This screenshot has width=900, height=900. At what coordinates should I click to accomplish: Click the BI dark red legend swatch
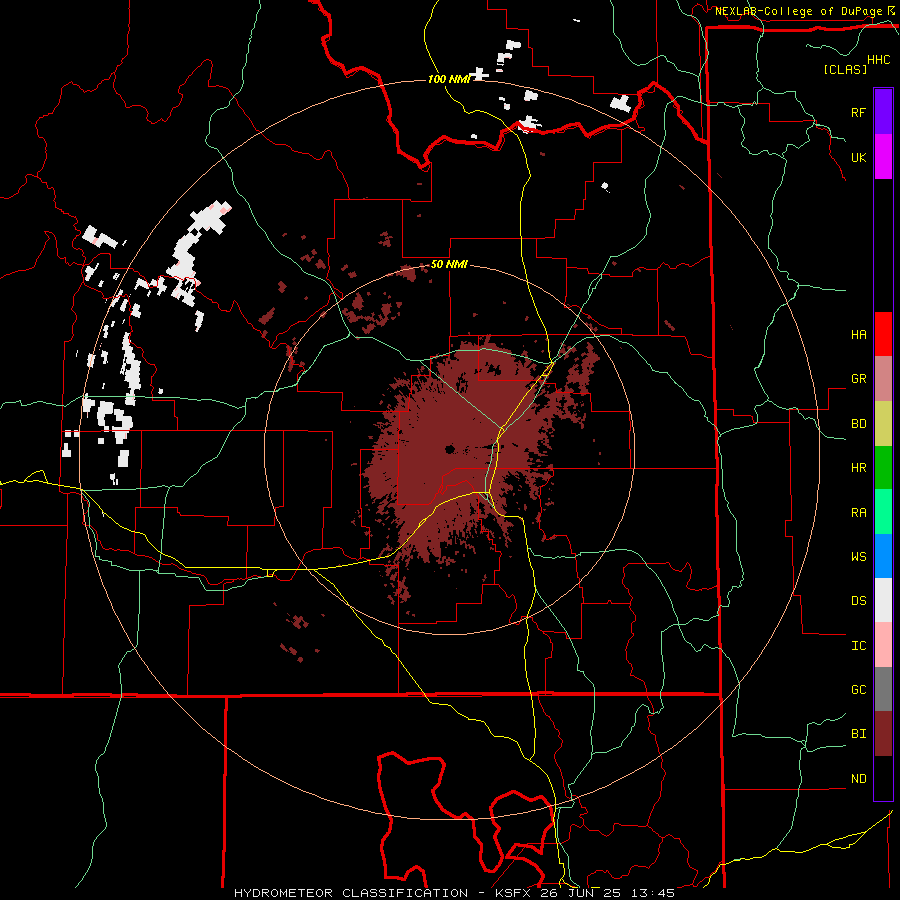click(x=883, y=734)
